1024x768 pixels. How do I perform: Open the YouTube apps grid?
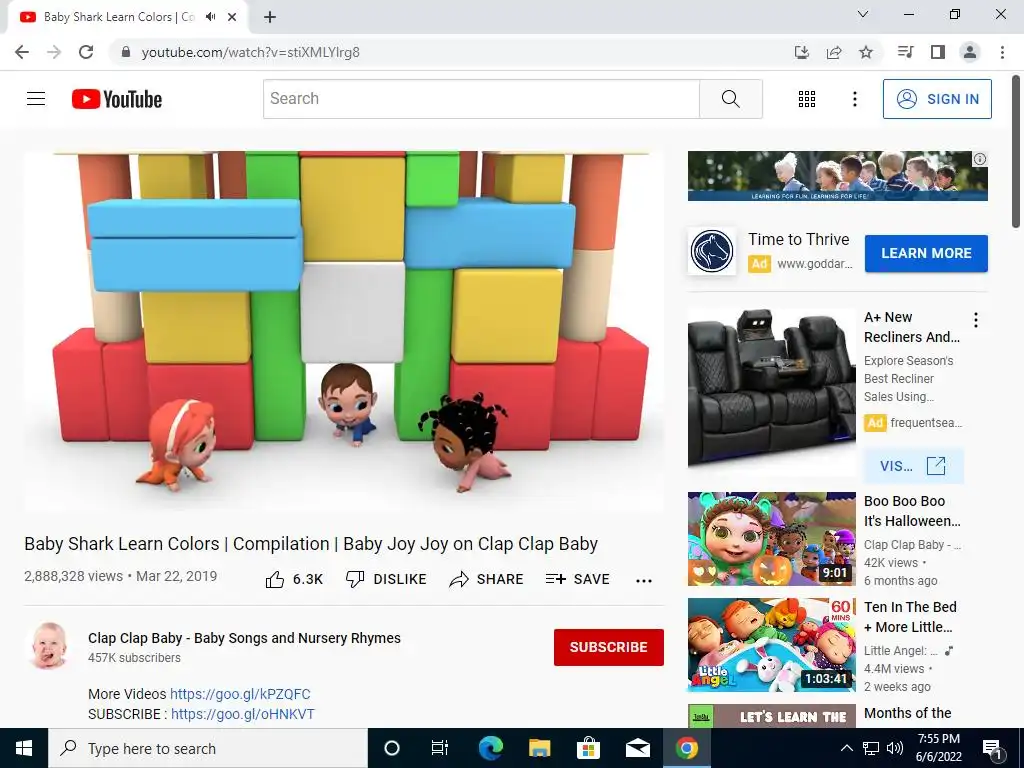807,99
